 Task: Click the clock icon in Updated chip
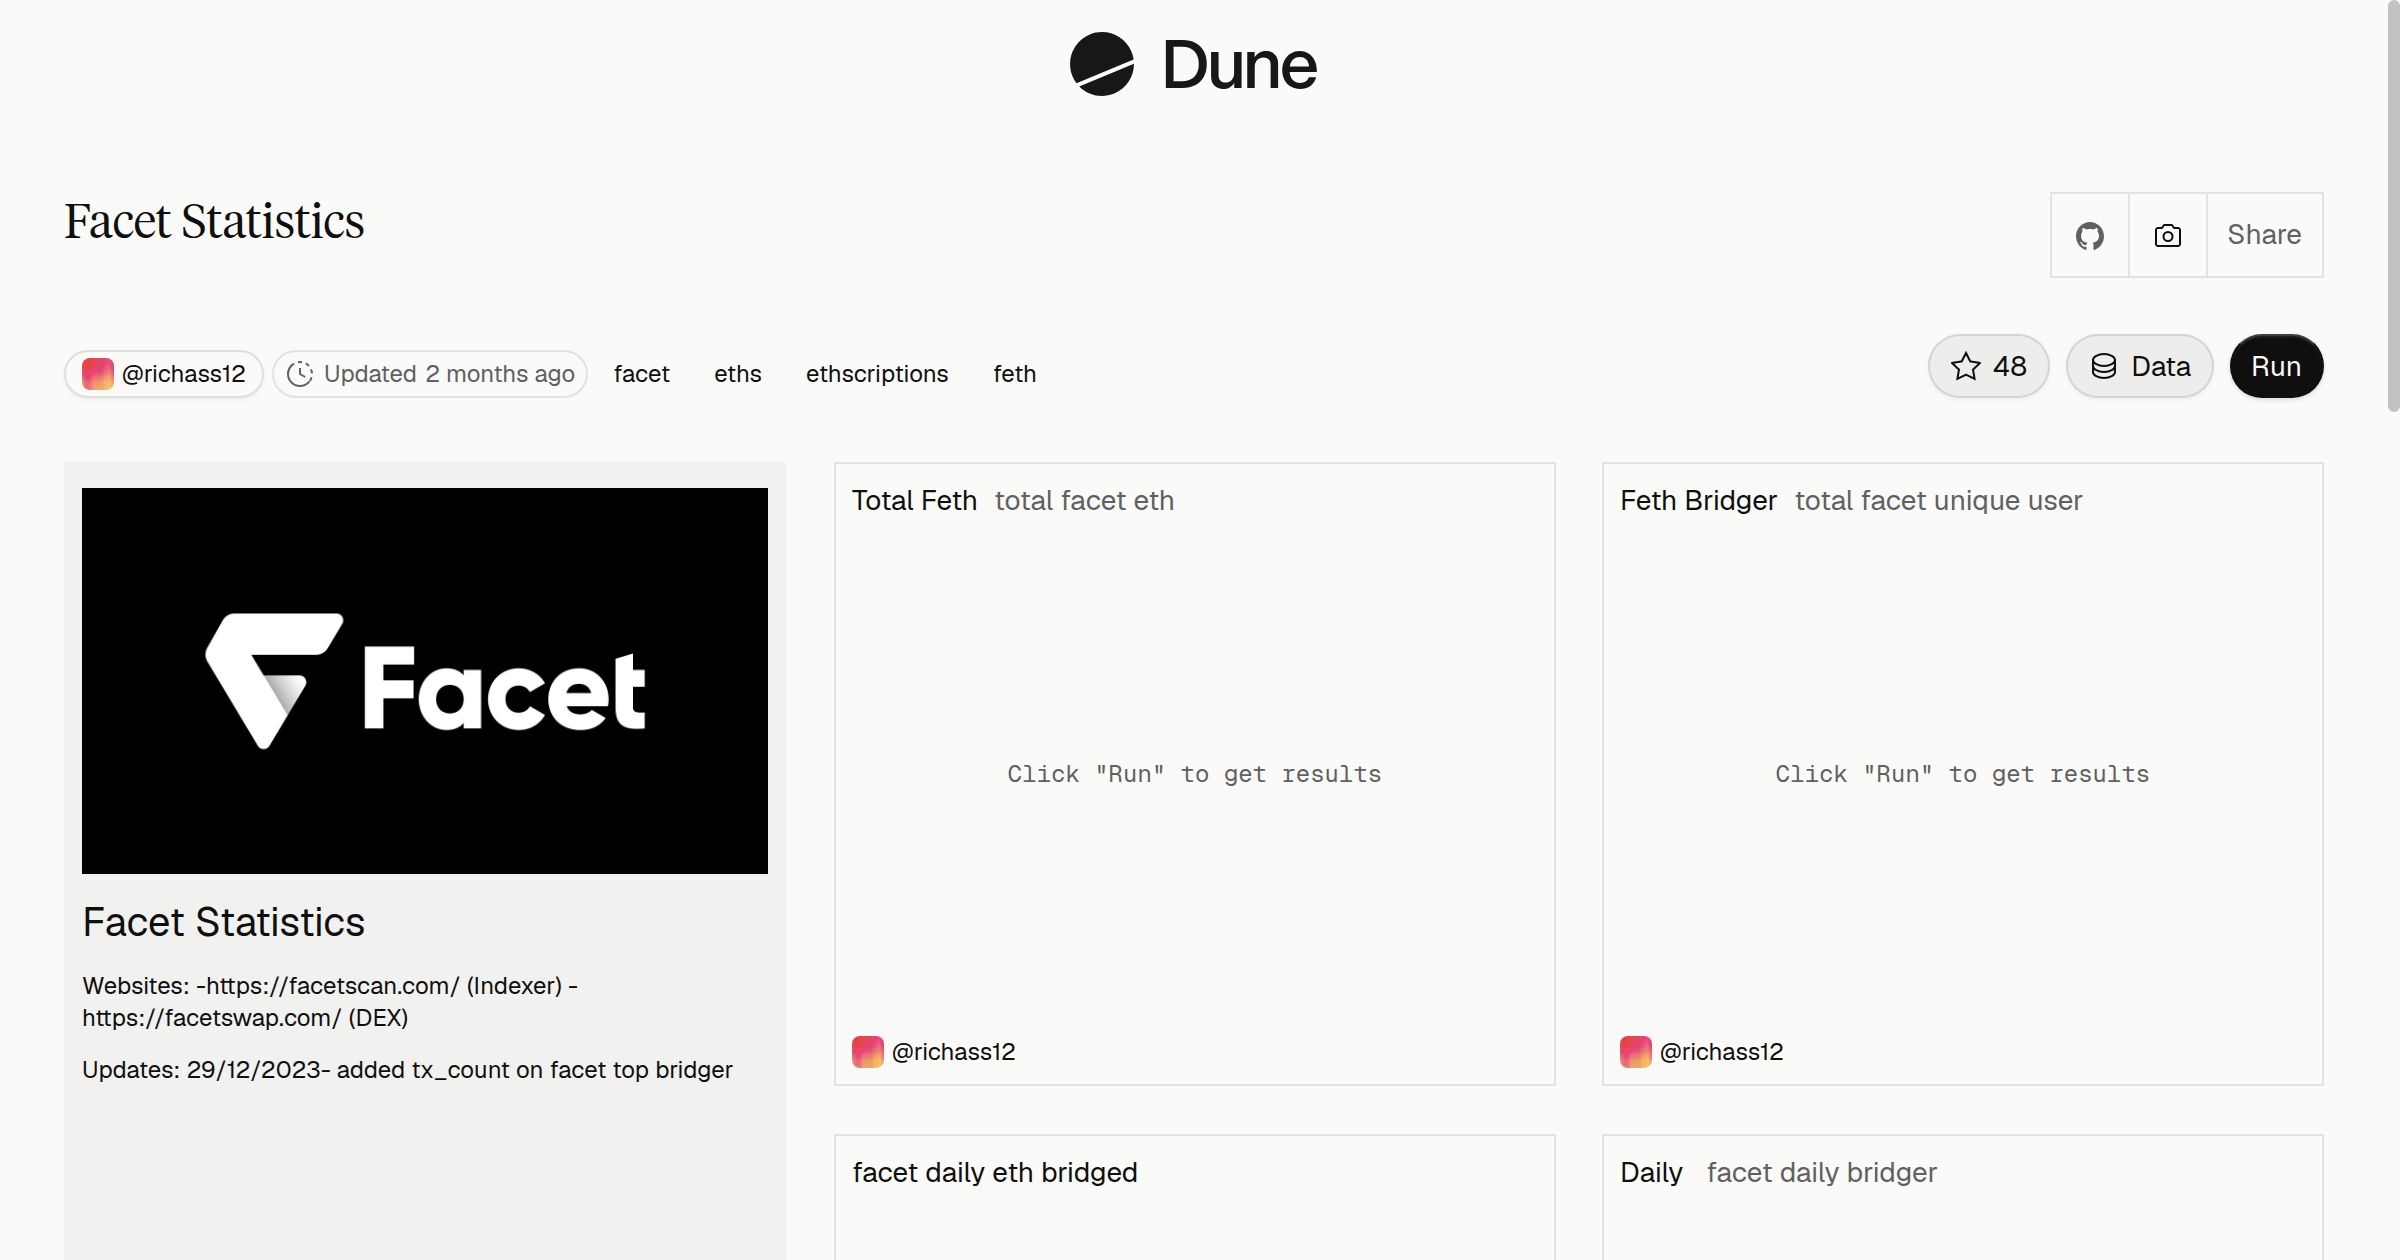tap(300, 374)
